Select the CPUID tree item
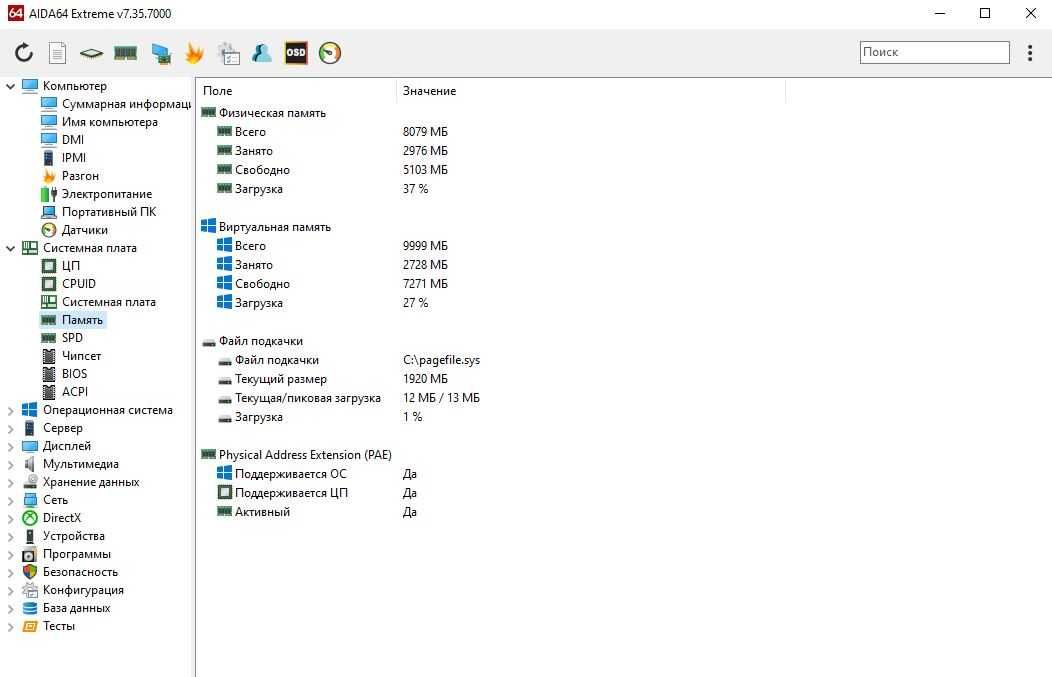The image size is (1052, 677). (78, 283)
